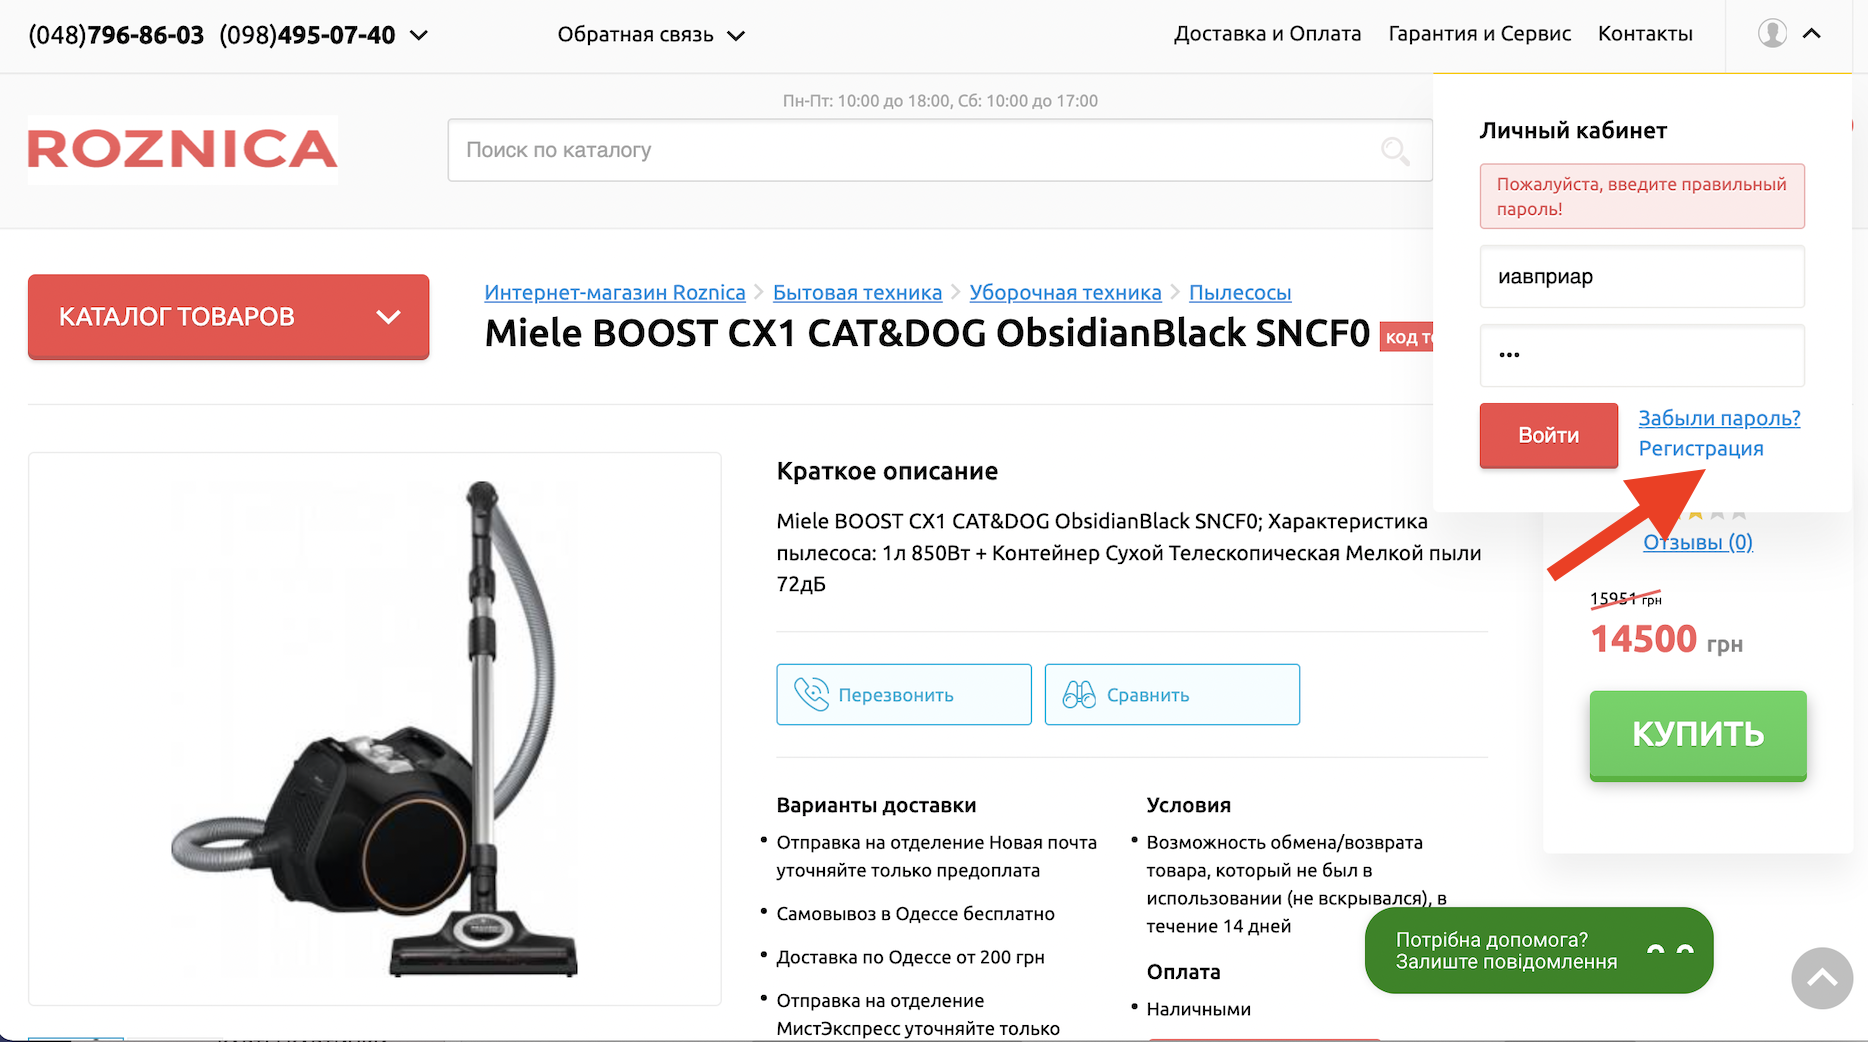Click the search magnifier icon
Image resolution: width=1868 pixels, height=1042 pixels.
tap(1395, 151)
